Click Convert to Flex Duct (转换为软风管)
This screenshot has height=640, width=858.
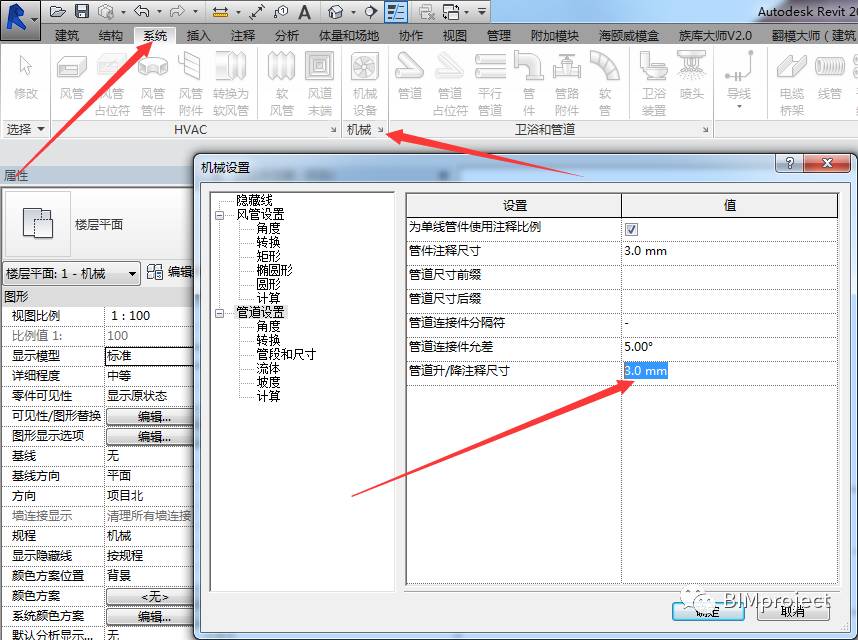(230, 84)
